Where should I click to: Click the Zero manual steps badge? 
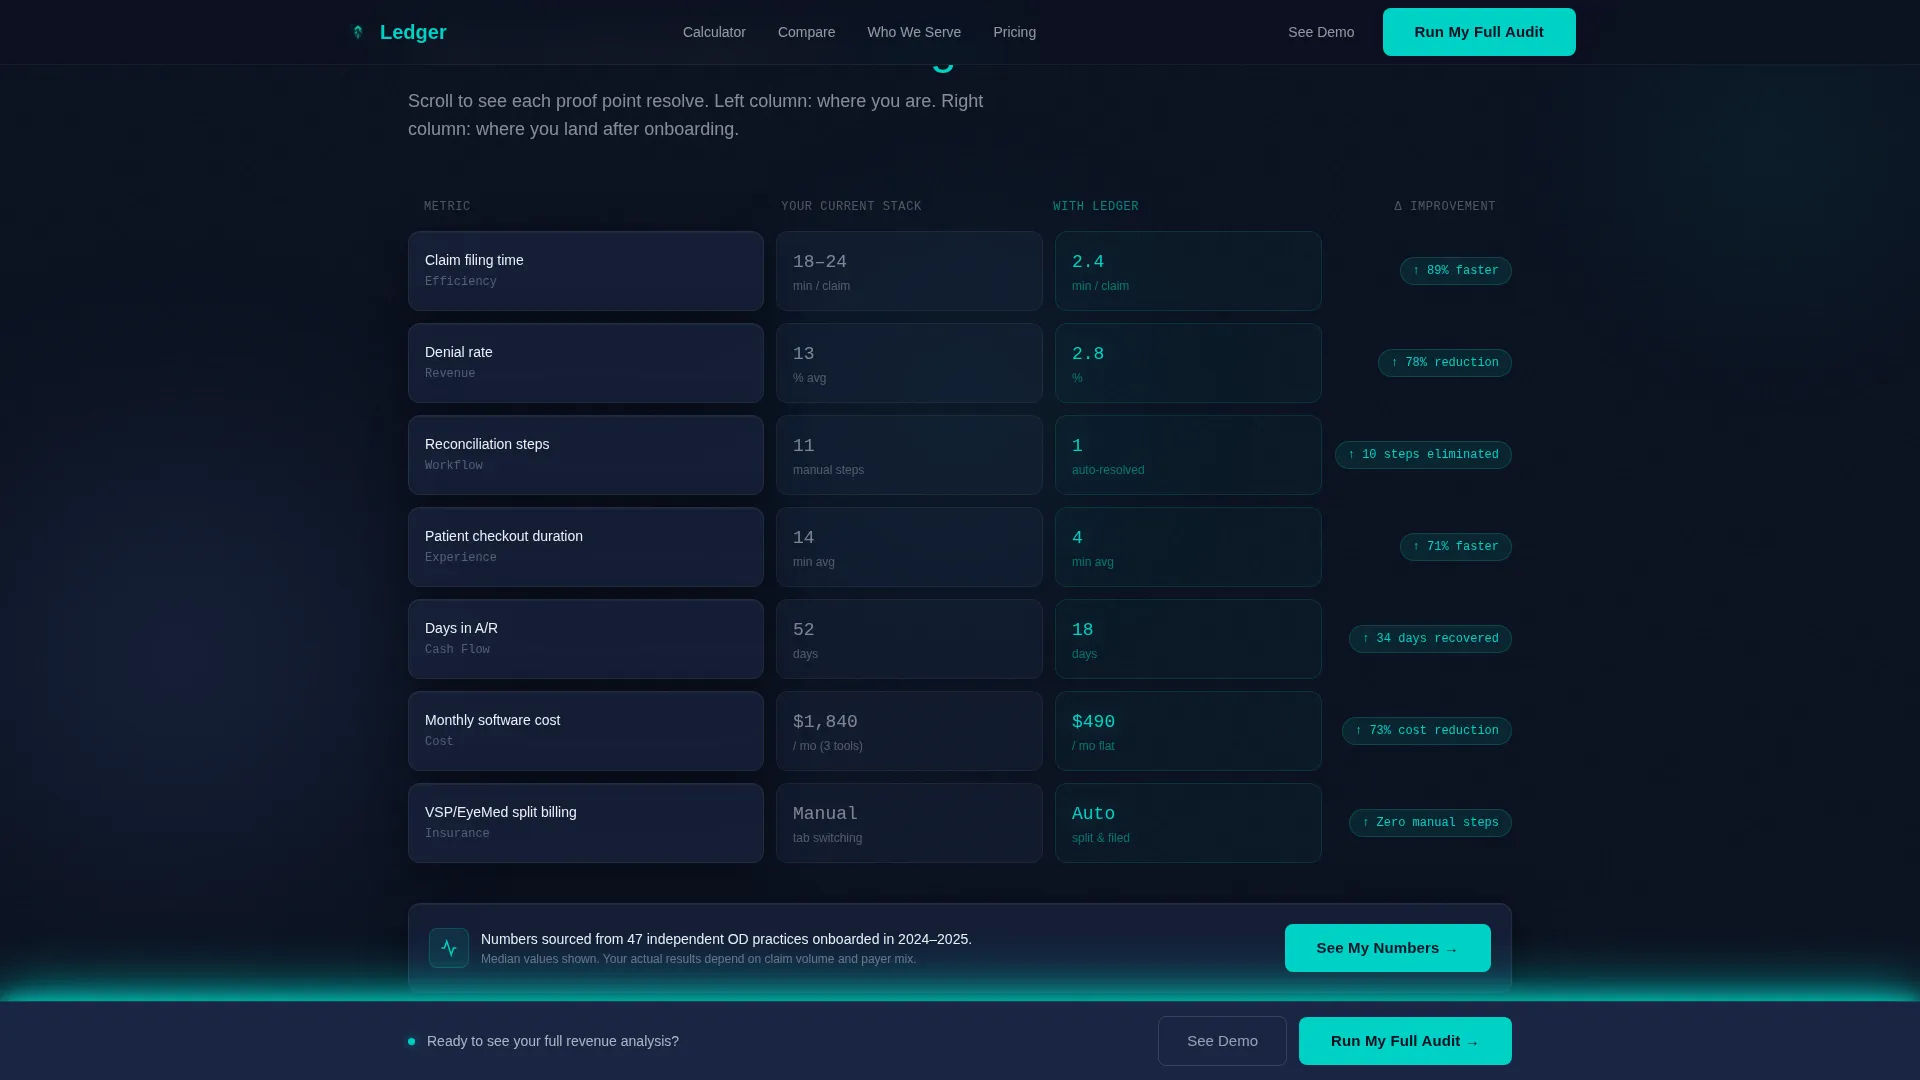tap(1430, 823)
